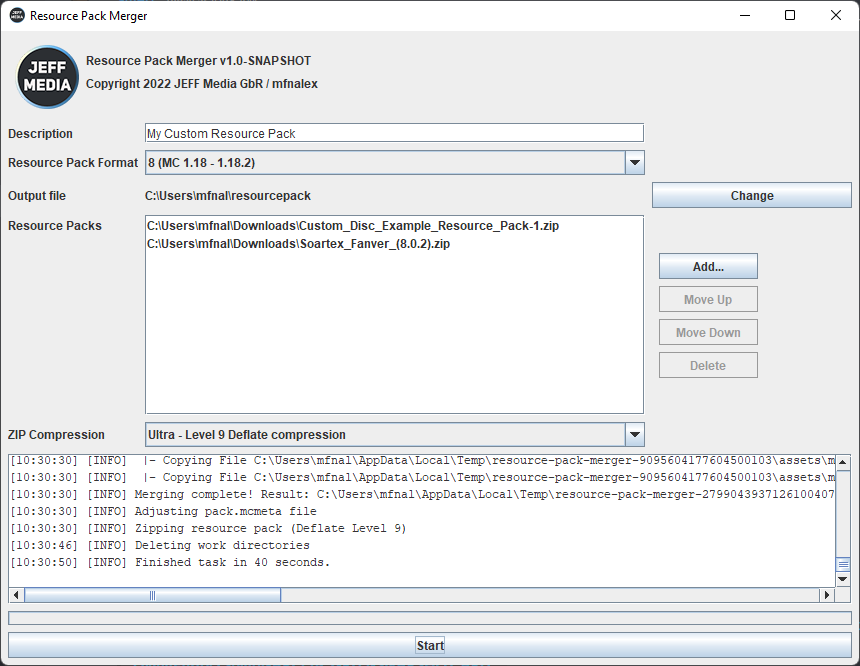
Task: Click the log horizontal scroll-left arrow
Action: 16,595
